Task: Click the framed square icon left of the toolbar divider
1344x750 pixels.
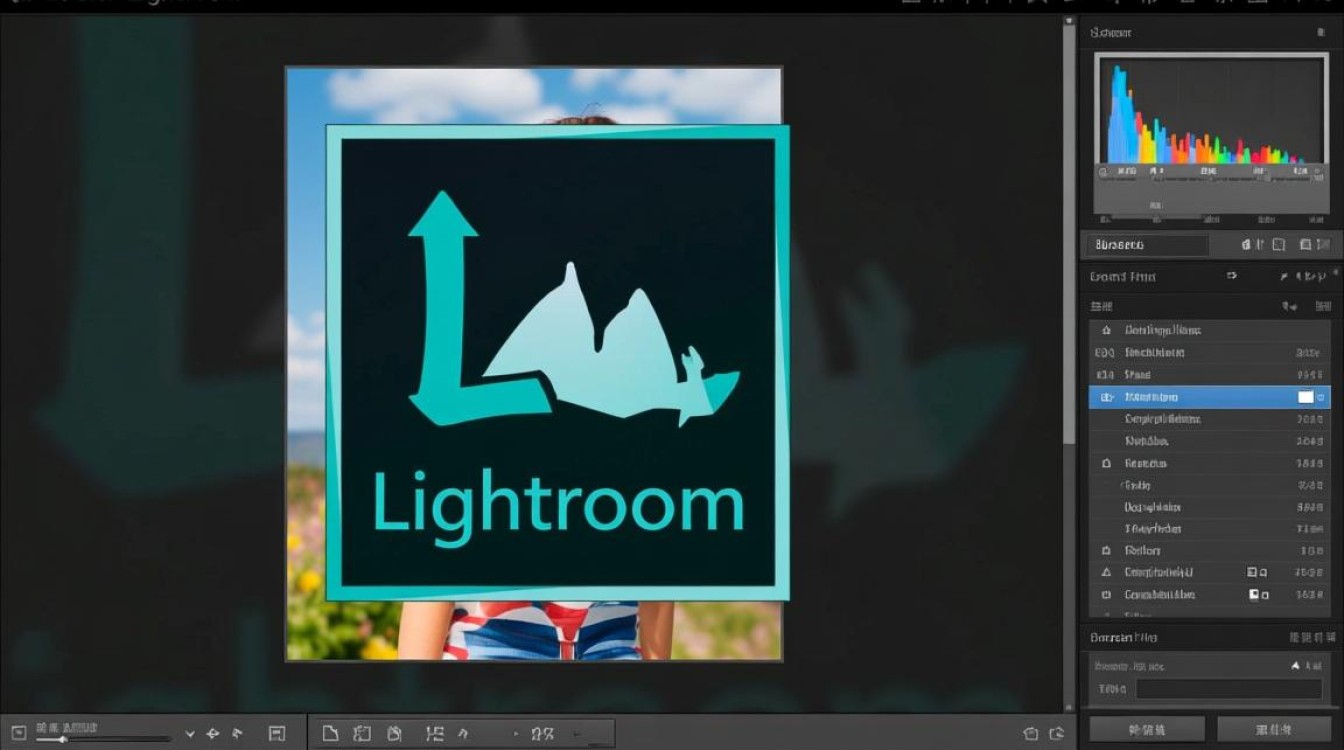Action: pos(277,734)
